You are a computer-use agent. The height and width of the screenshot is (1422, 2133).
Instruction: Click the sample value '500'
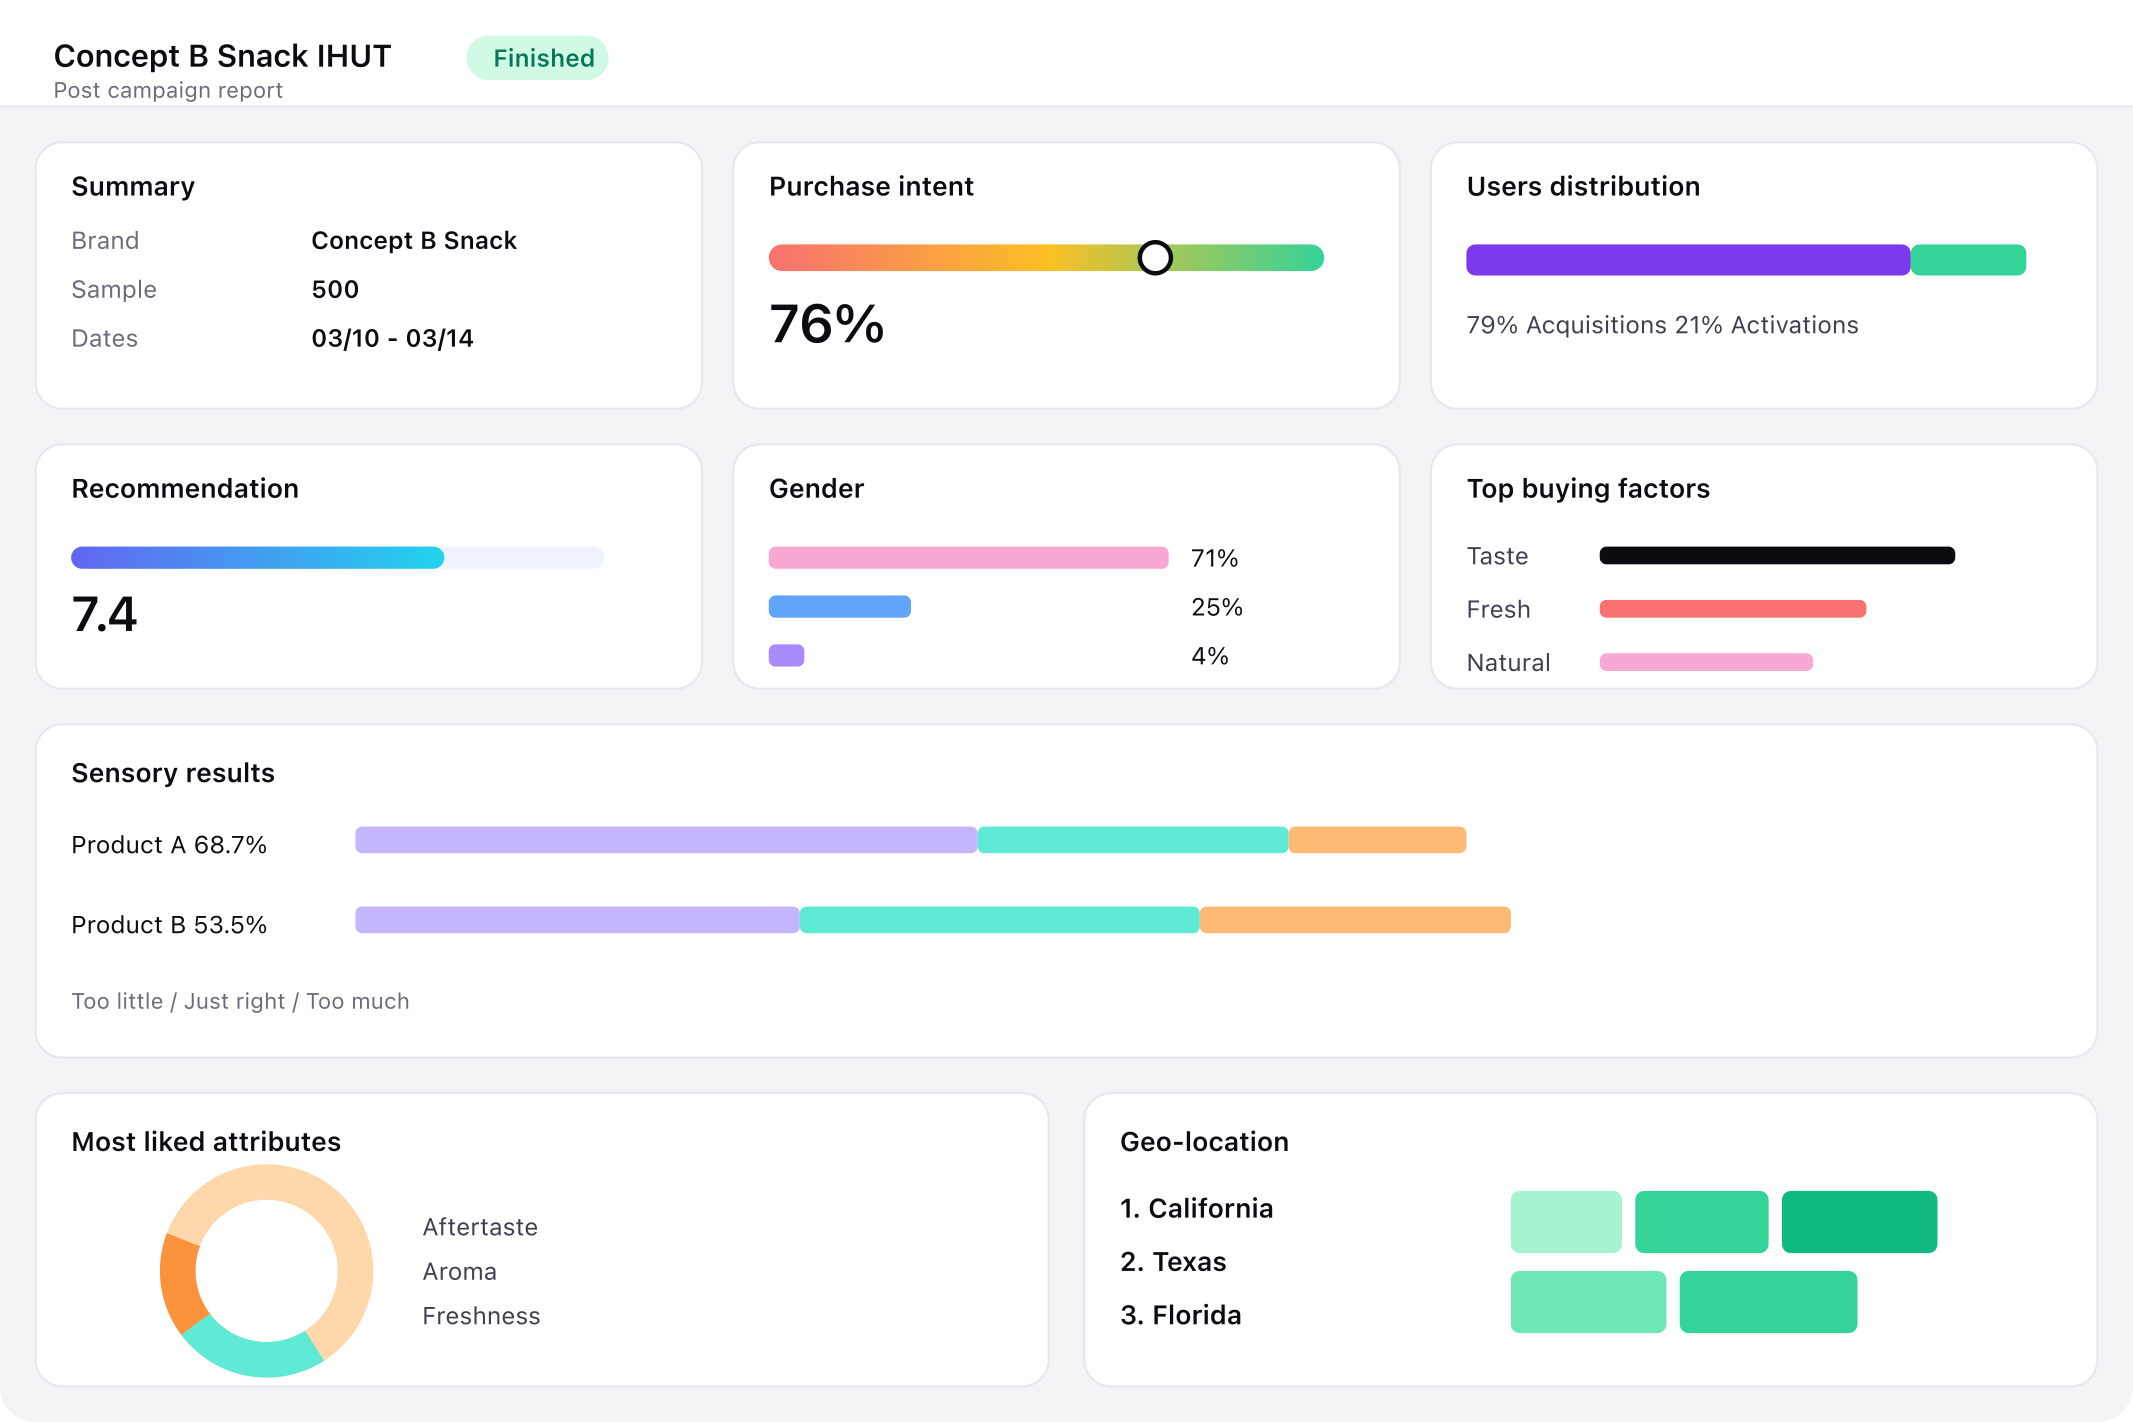[x=335, y=289]
